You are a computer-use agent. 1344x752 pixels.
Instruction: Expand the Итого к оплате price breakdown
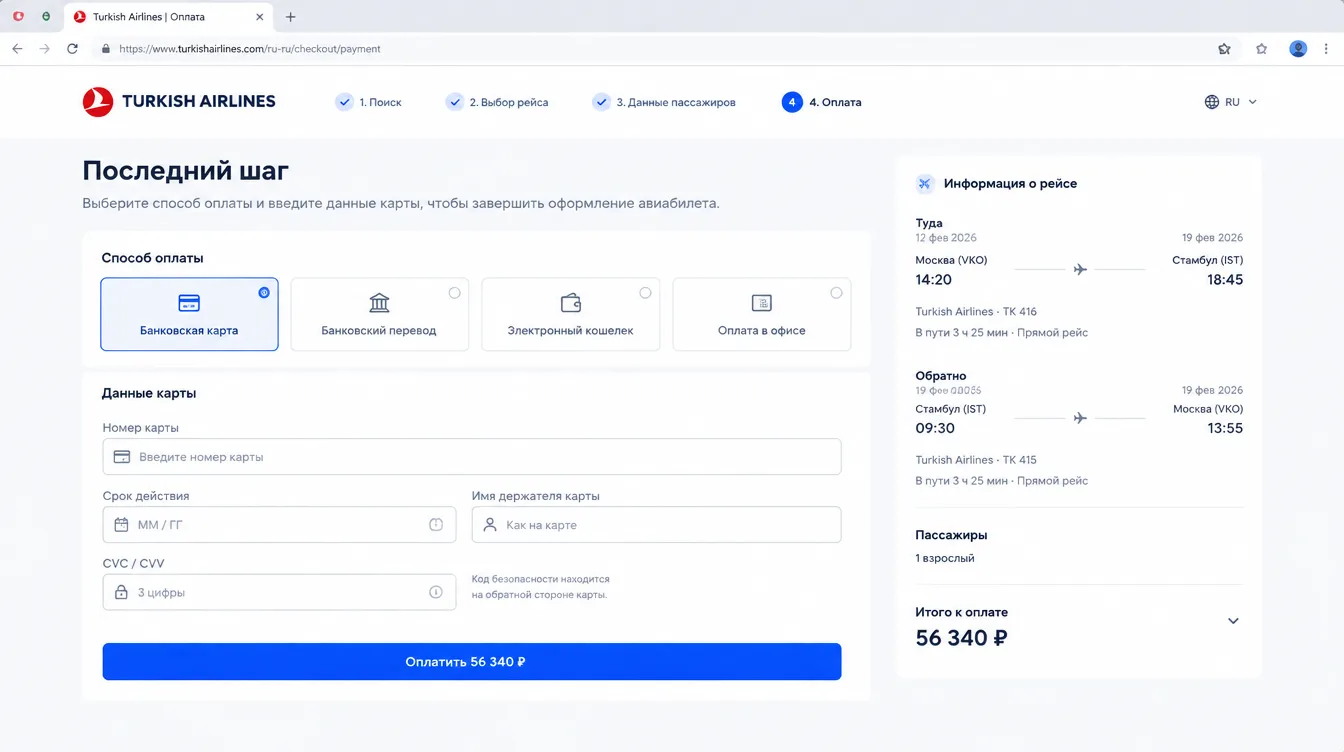[1233, 621]
